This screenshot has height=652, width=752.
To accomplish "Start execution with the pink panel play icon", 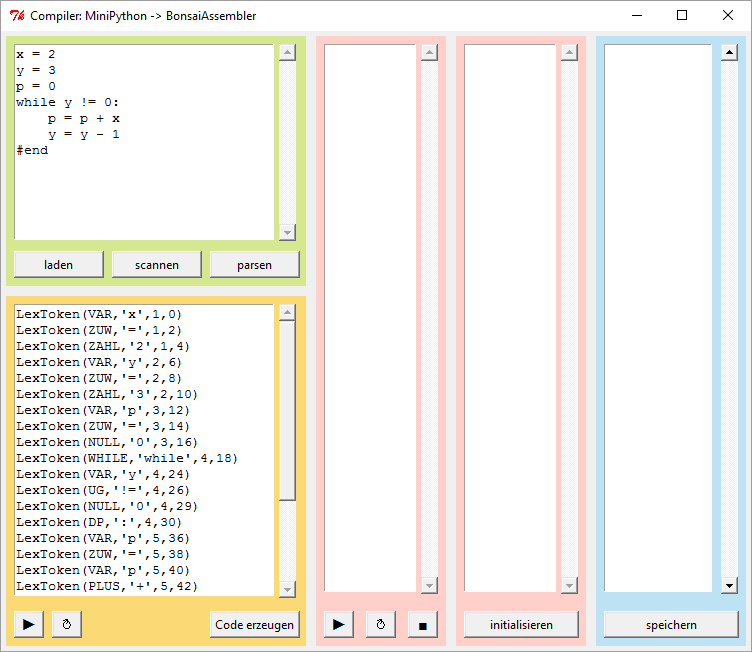I will (338, 624).
